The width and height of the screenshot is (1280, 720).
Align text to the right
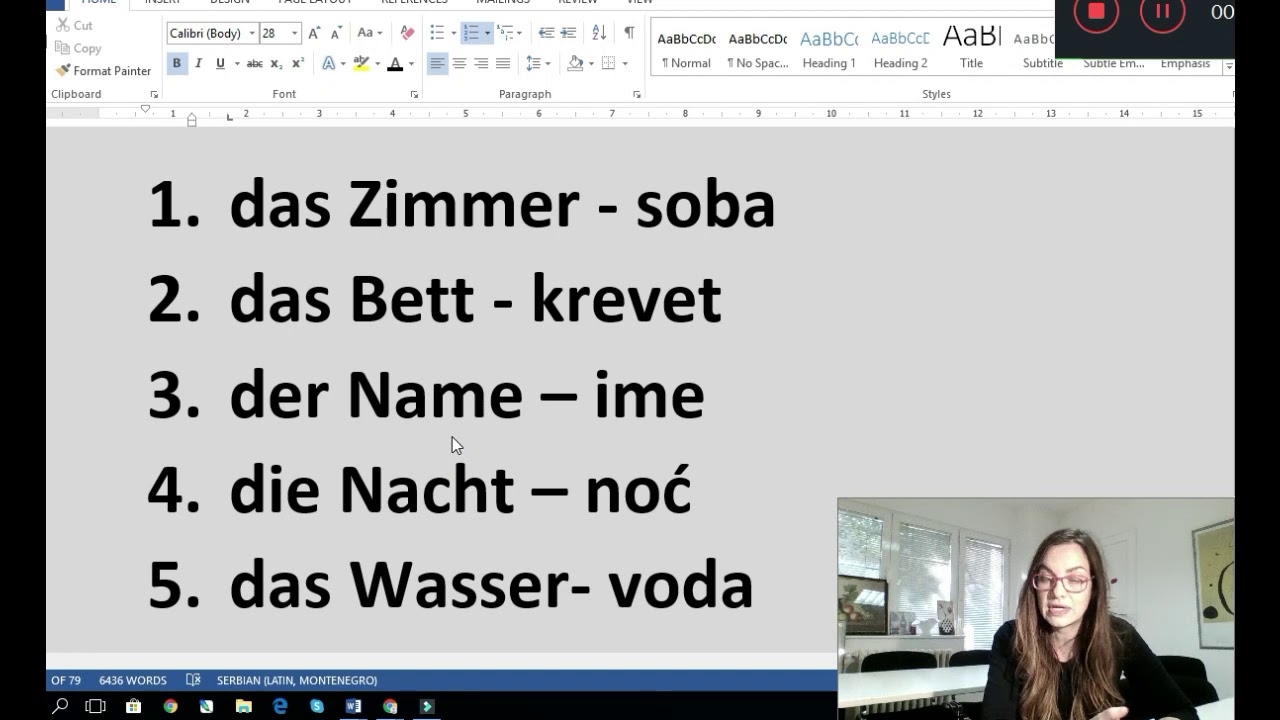click(481, 63)
